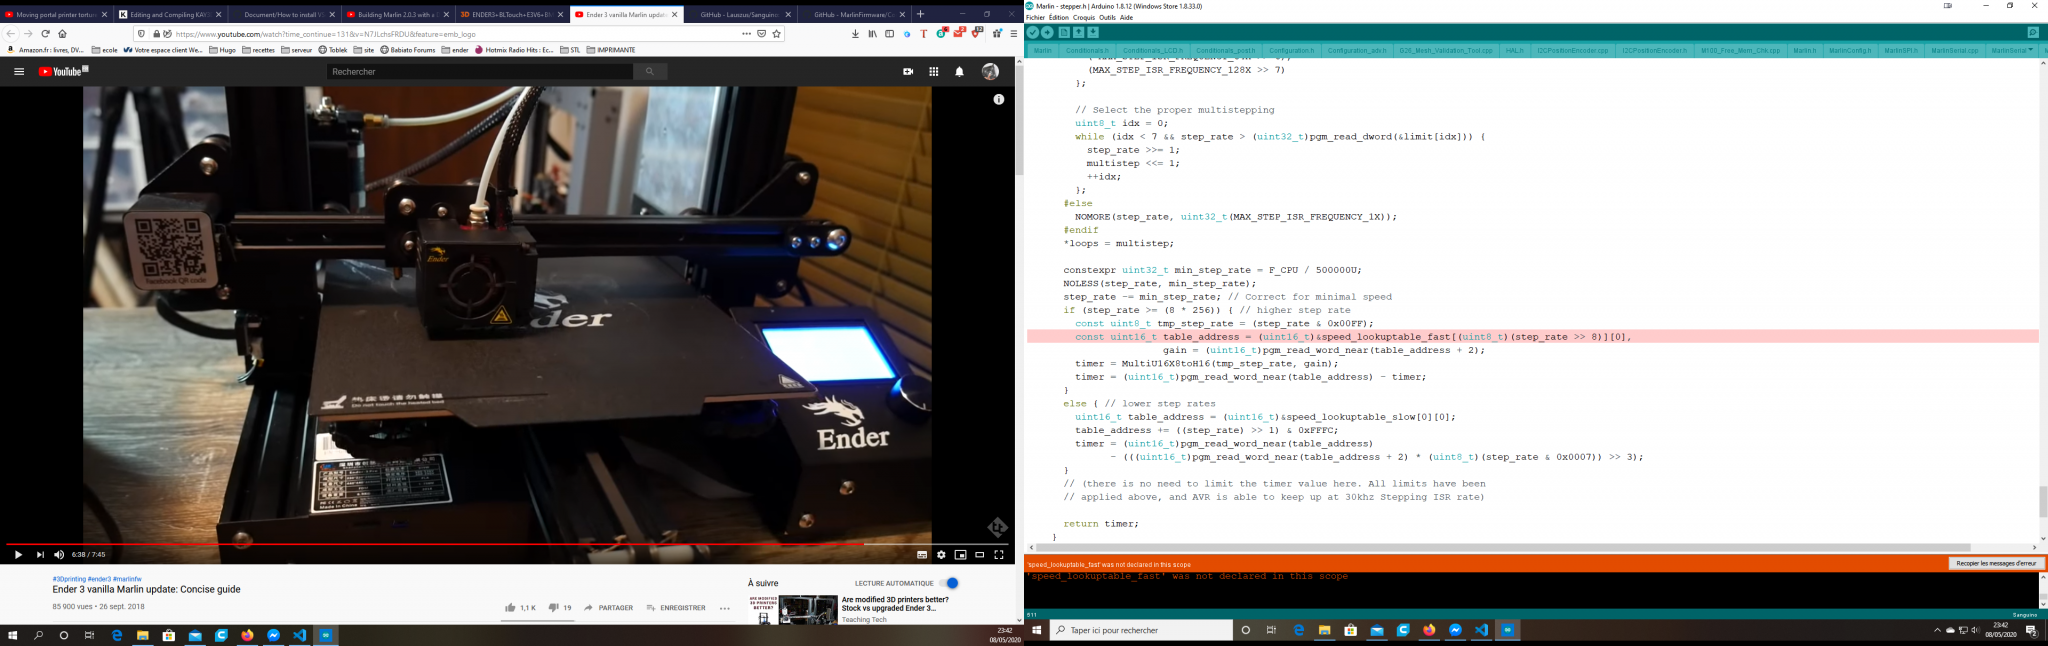Toggle theater mode on the player
Viewport: 2048px width, 646px height.
979,555
